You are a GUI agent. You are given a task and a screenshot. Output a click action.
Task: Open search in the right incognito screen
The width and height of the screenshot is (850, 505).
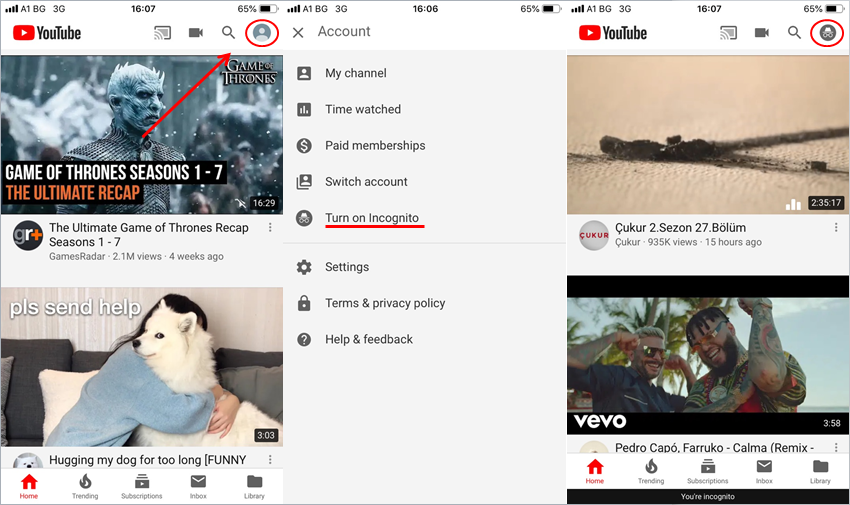point(794,33)
